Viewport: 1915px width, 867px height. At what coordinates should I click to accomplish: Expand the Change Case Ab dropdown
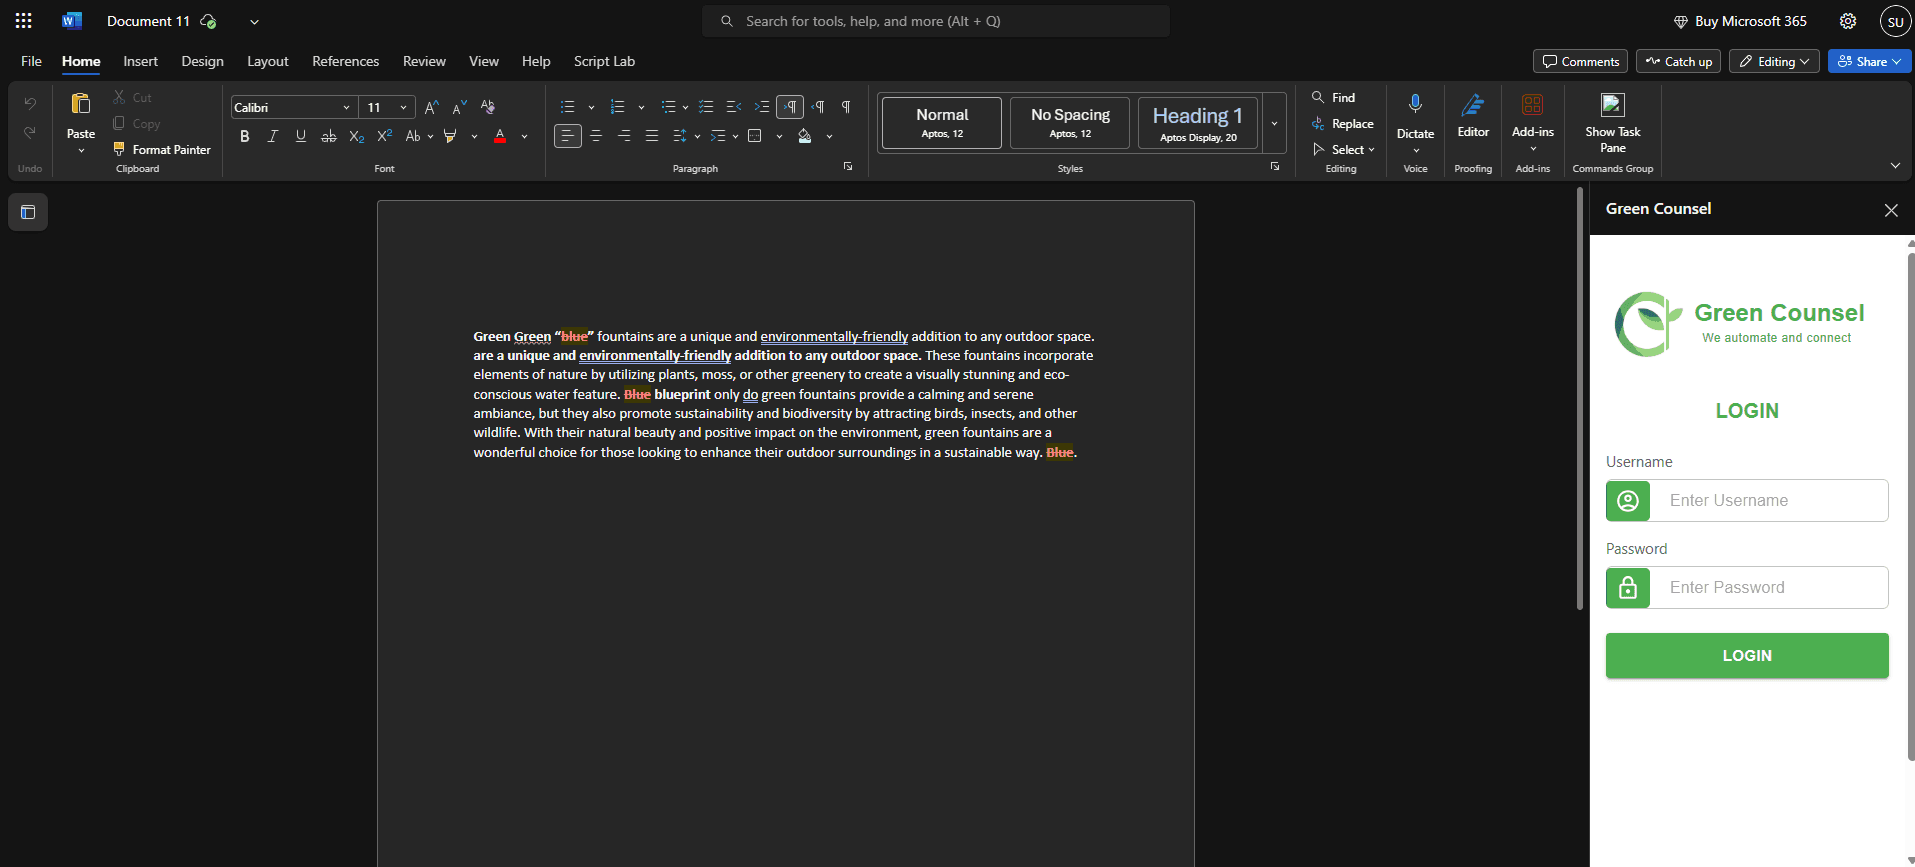point(430,136)
